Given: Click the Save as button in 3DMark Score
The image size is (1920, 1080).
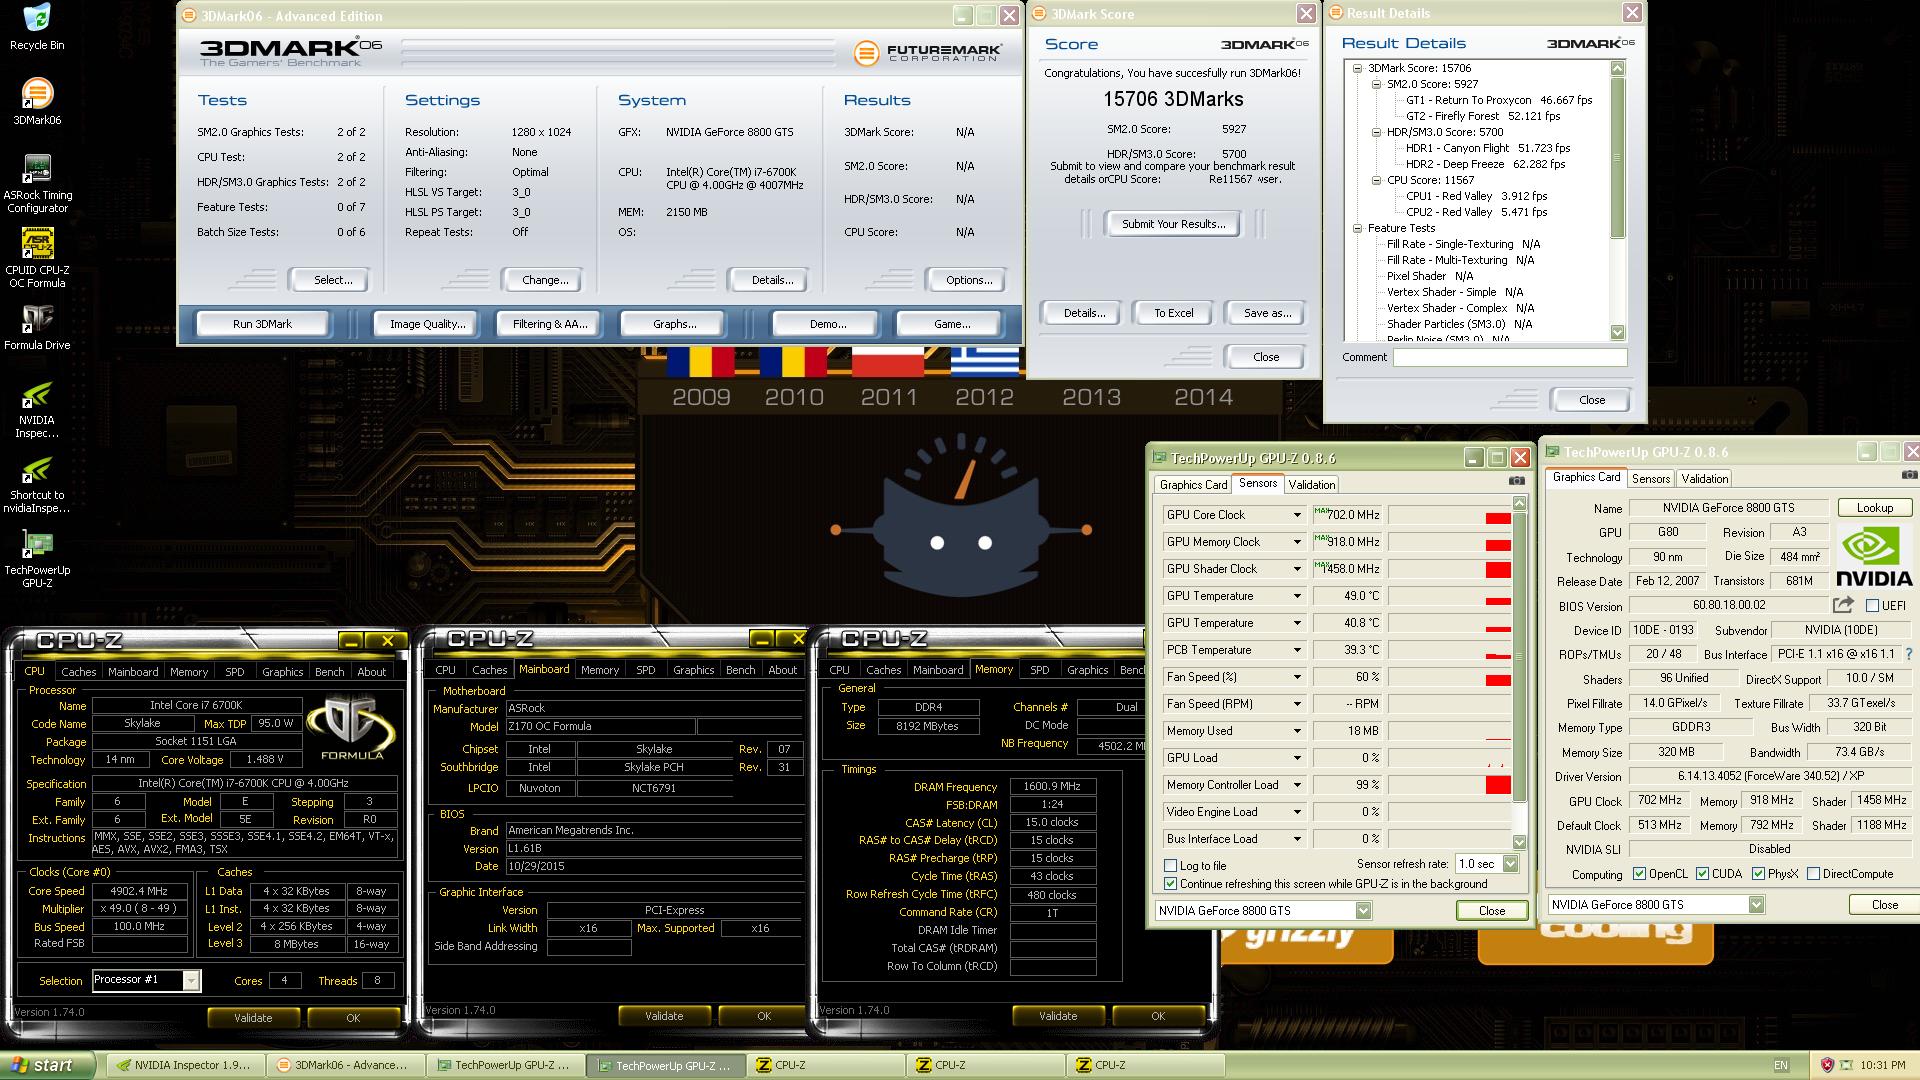Looking at the screenshot, I should click(1267, 313).
